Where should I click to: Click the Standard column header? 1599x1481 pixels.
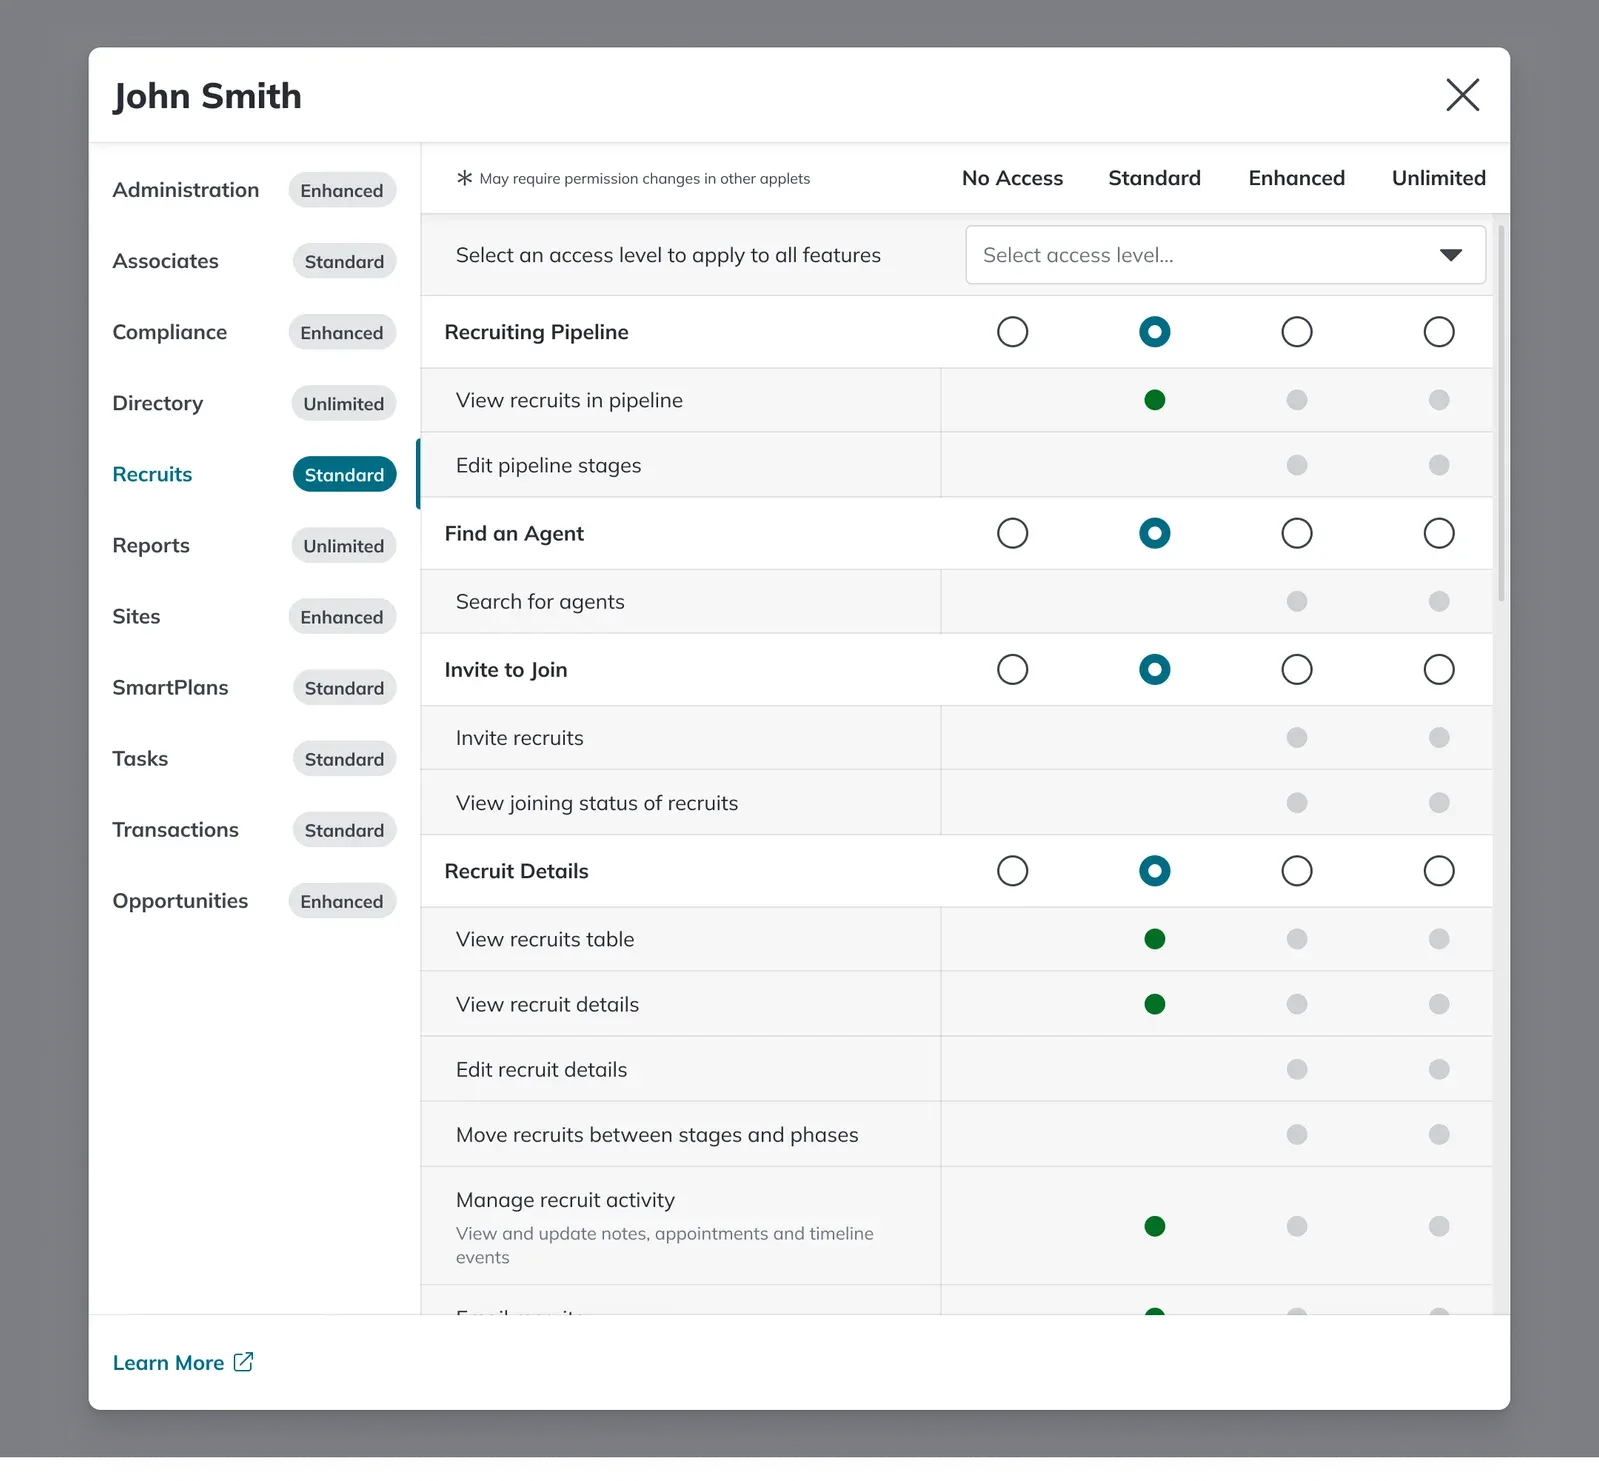1154,178
